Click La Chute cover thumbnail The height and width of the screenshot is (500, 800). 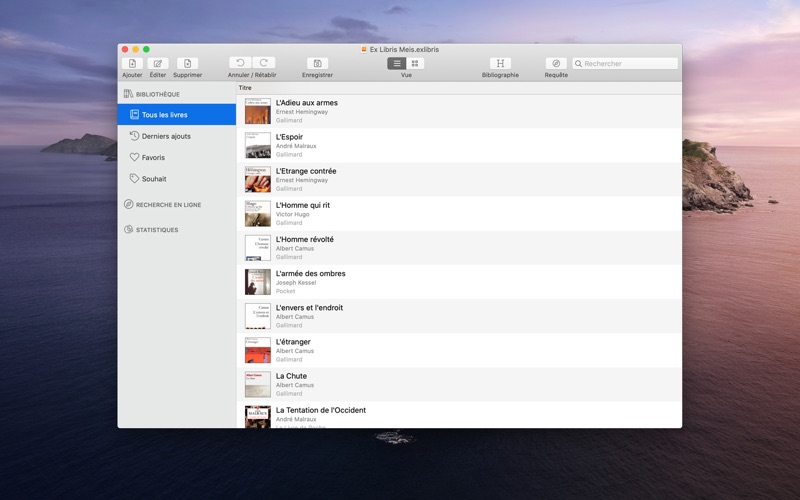click(258, 385)
